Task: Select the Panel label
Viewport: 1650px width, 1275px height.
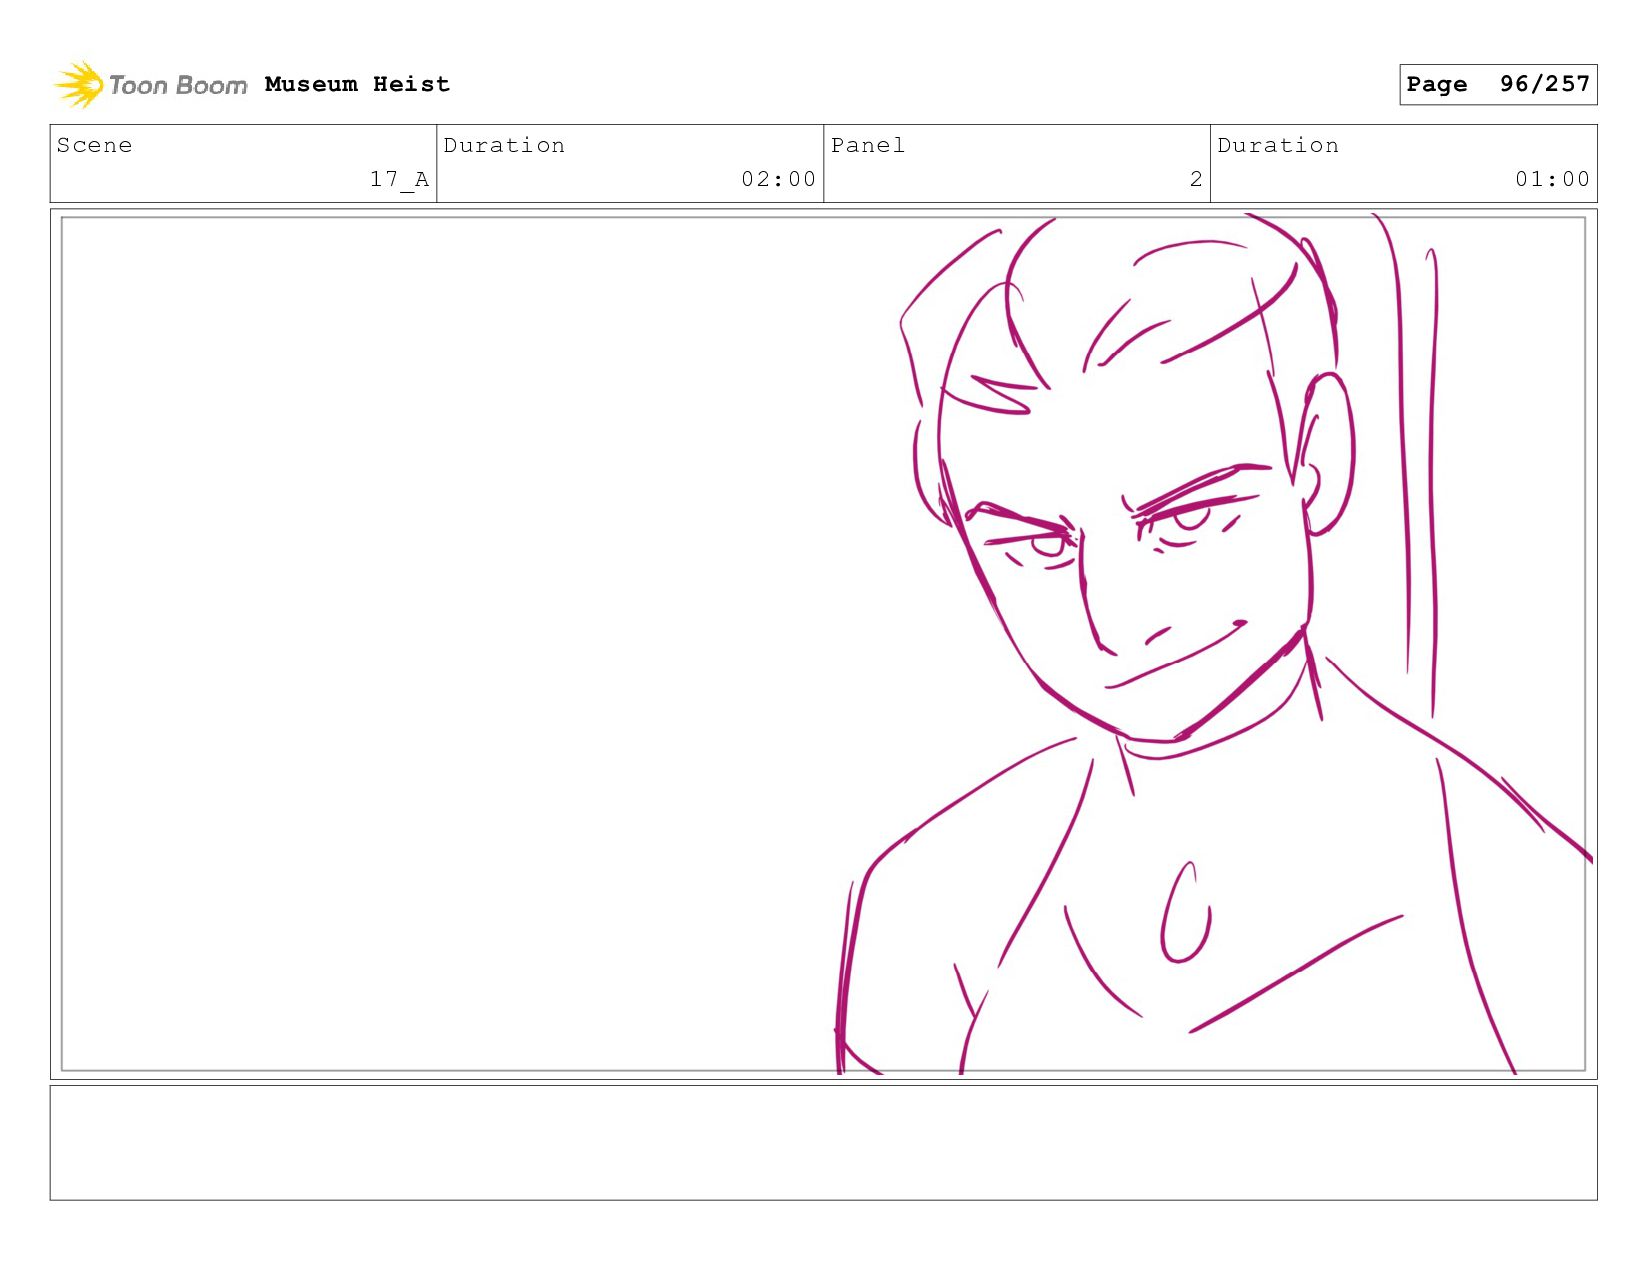Action: coord(868,145)
